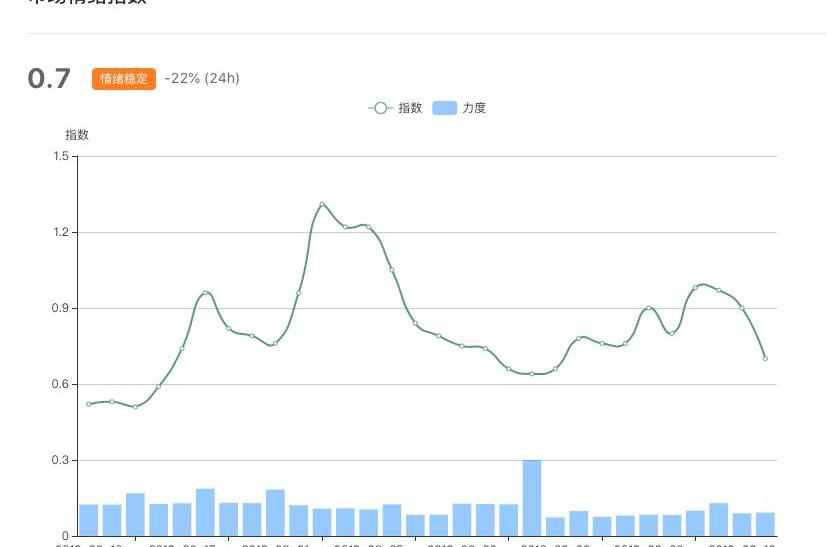Click the -22% (24h) change text
832x547 pixels.
click(x=202, y=79)
